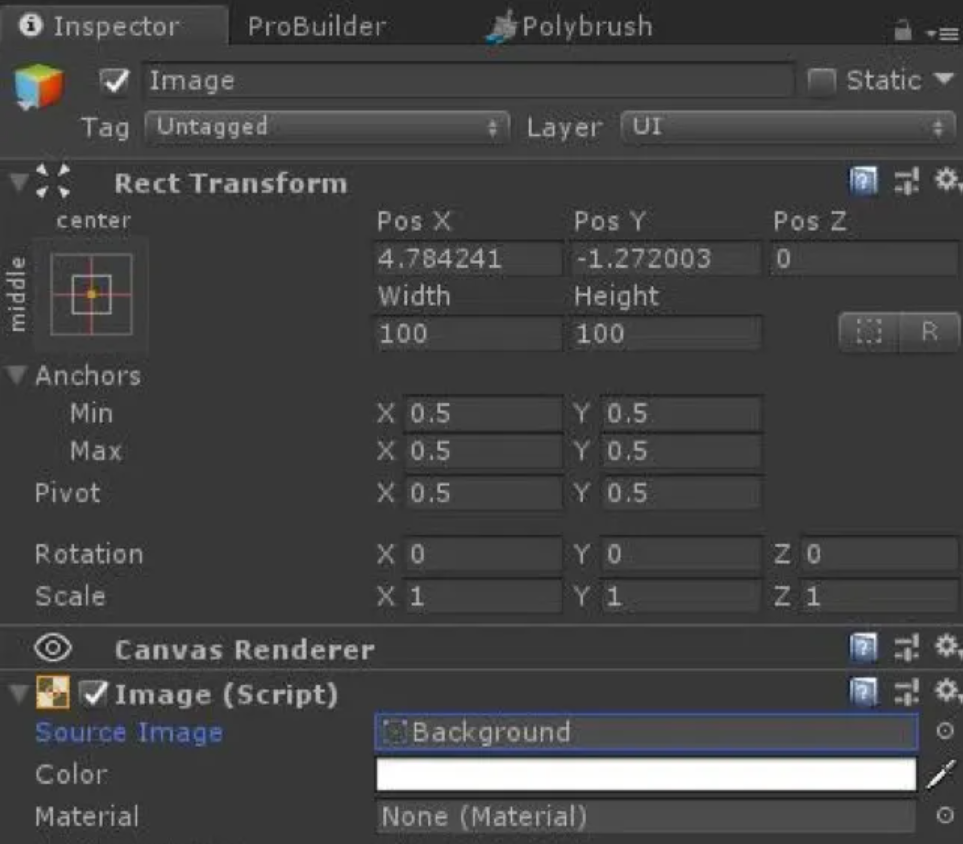Screen dimensions: 963x844
Task: Click the R raw edit mode button
Action: (x=929, y=333)
